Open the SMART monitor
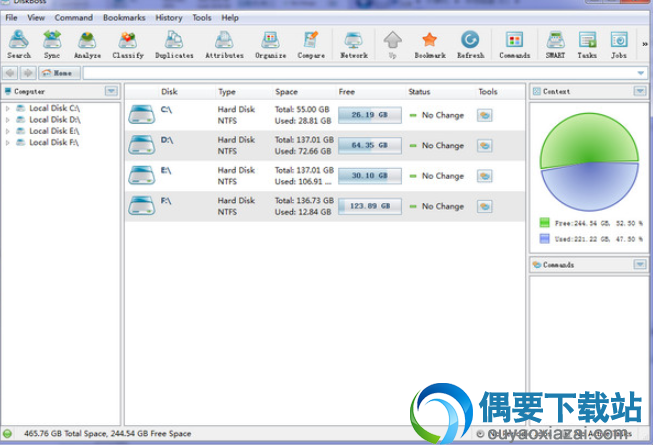The width and height of the screenshot is (653, 445). tap(555, 44)
